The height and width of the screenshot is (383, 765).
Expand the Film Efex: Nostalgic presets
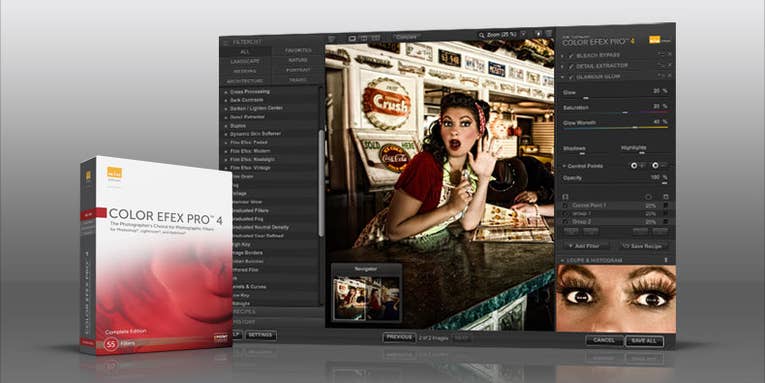click(225, 159)
